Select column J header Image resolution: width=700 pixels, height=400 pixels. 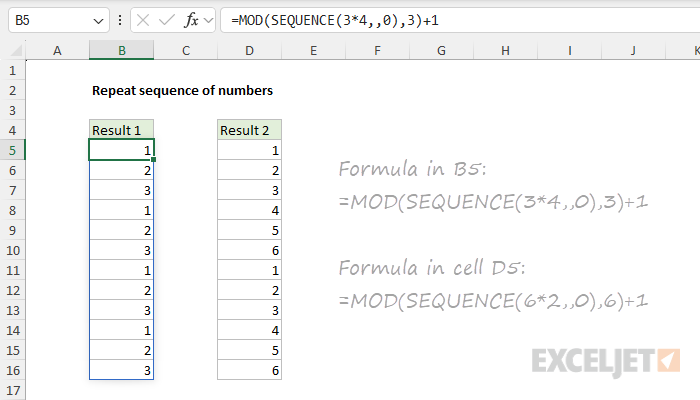click(x=633, y=50)
